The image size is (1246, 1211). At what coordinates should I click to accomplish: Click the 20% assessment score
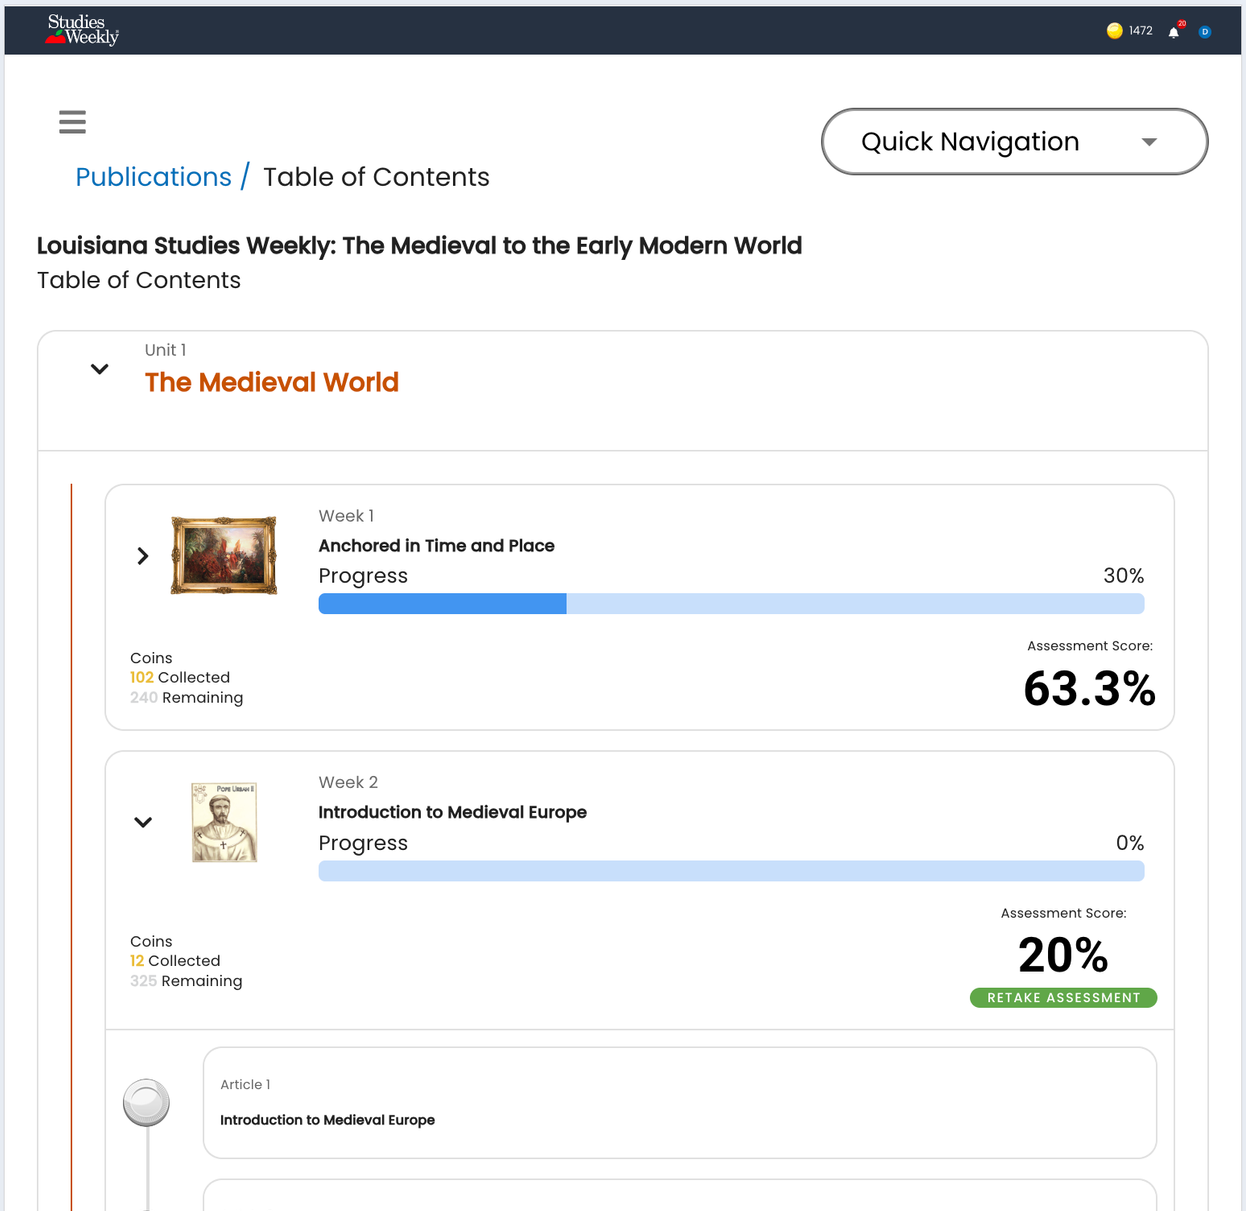1063,955
